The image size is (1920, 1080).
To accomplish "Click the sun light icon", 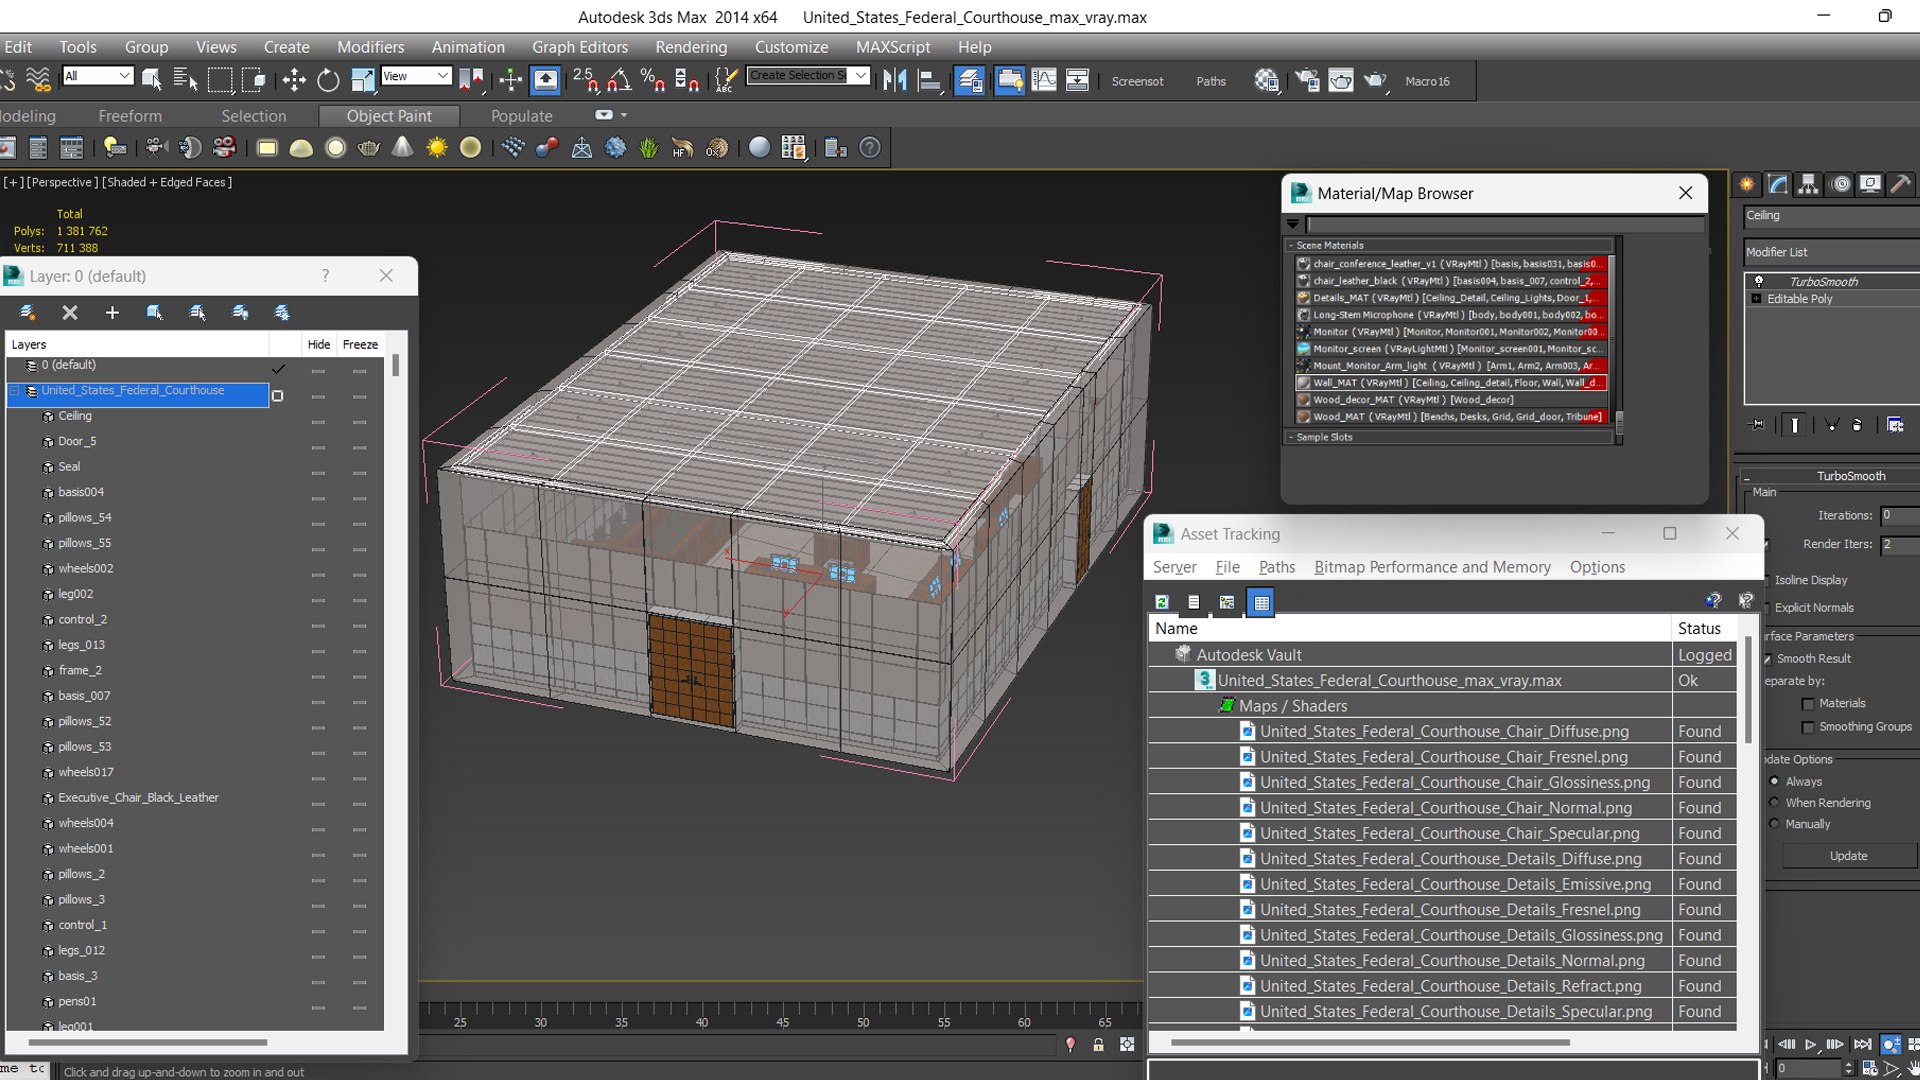I will click(x=436, y=148).
